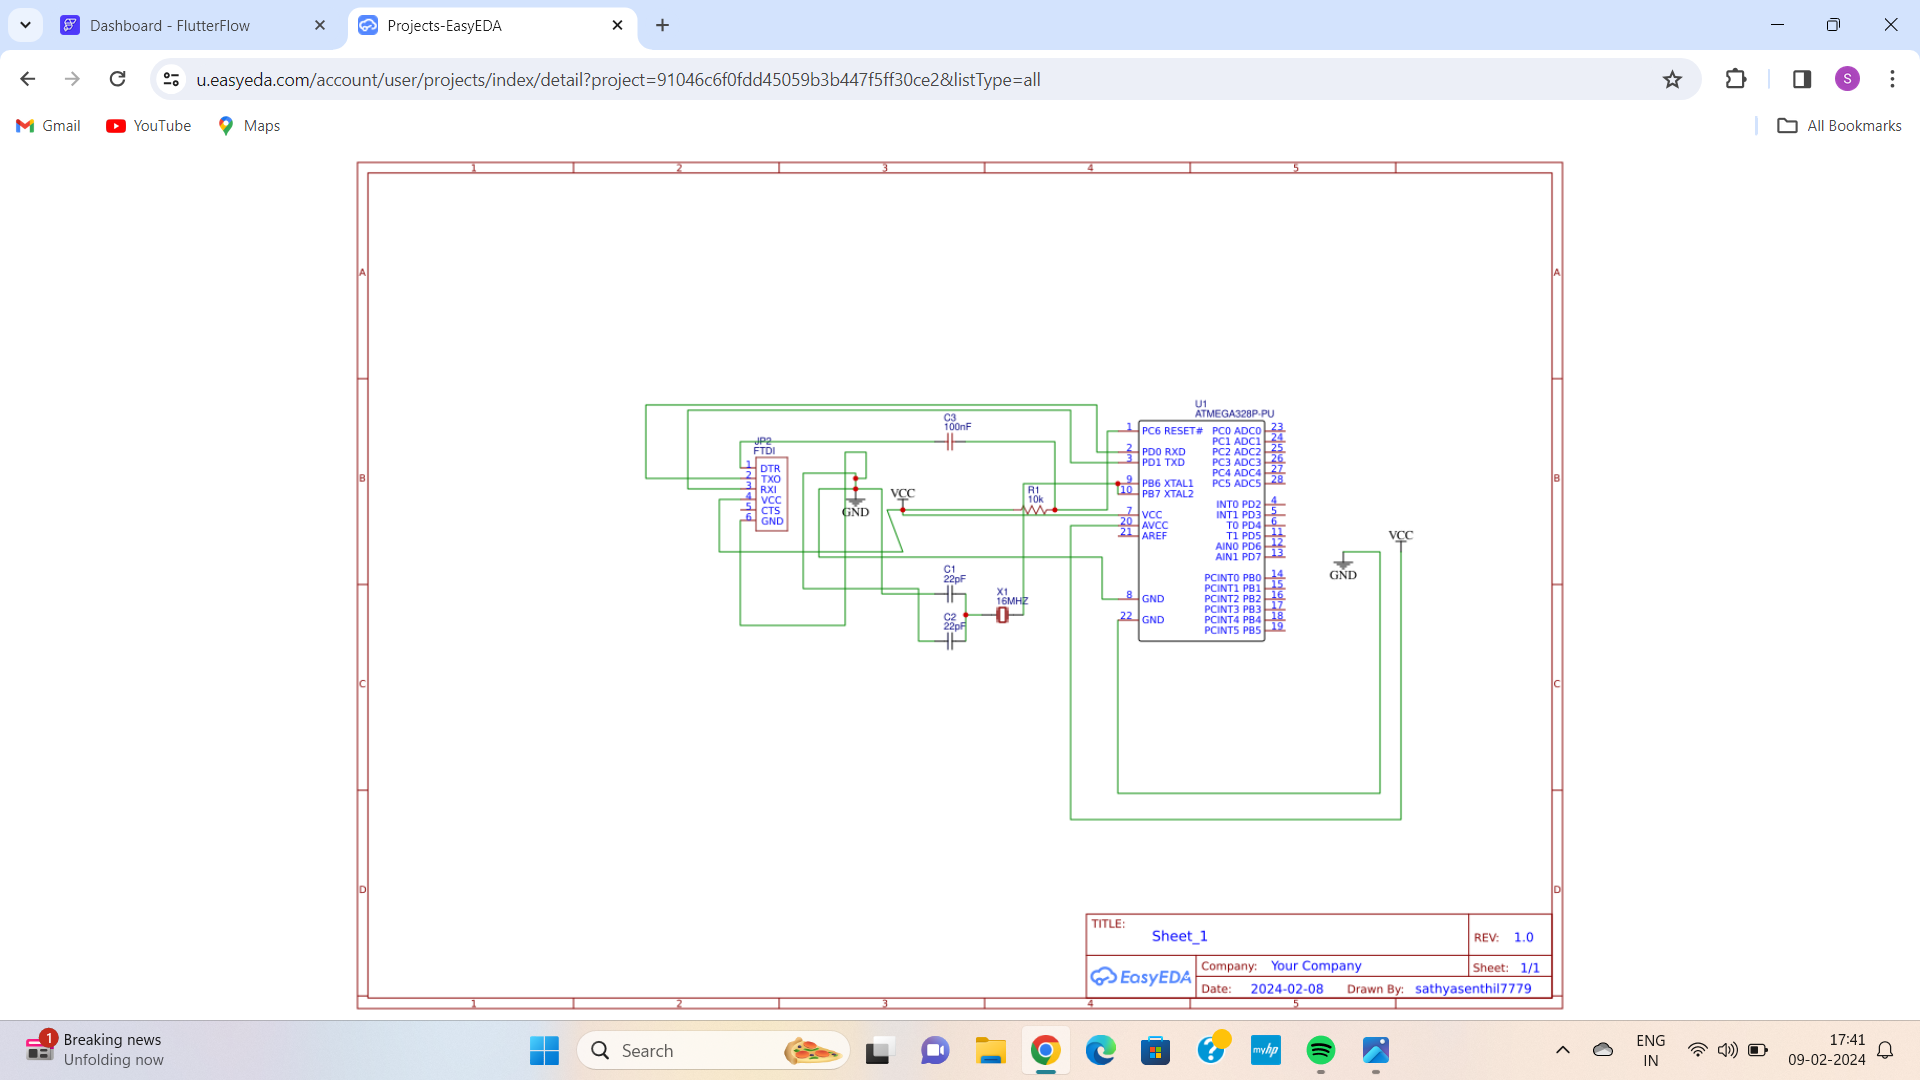The height and width of the screenshot is (1080, 1920).
Task: Click the FTDI header component
Action: [x=771, y=494]
